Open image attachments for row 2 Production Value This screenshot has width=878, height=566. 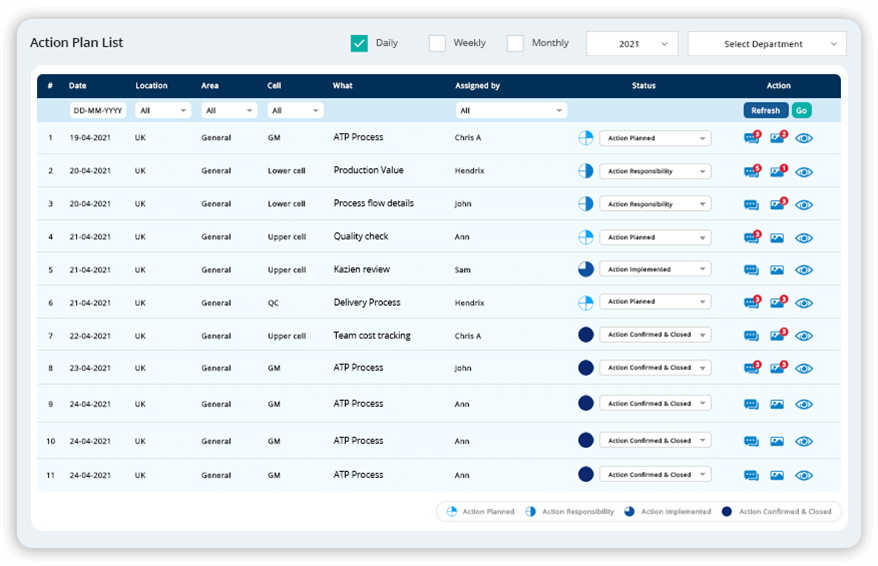point(777,171)
